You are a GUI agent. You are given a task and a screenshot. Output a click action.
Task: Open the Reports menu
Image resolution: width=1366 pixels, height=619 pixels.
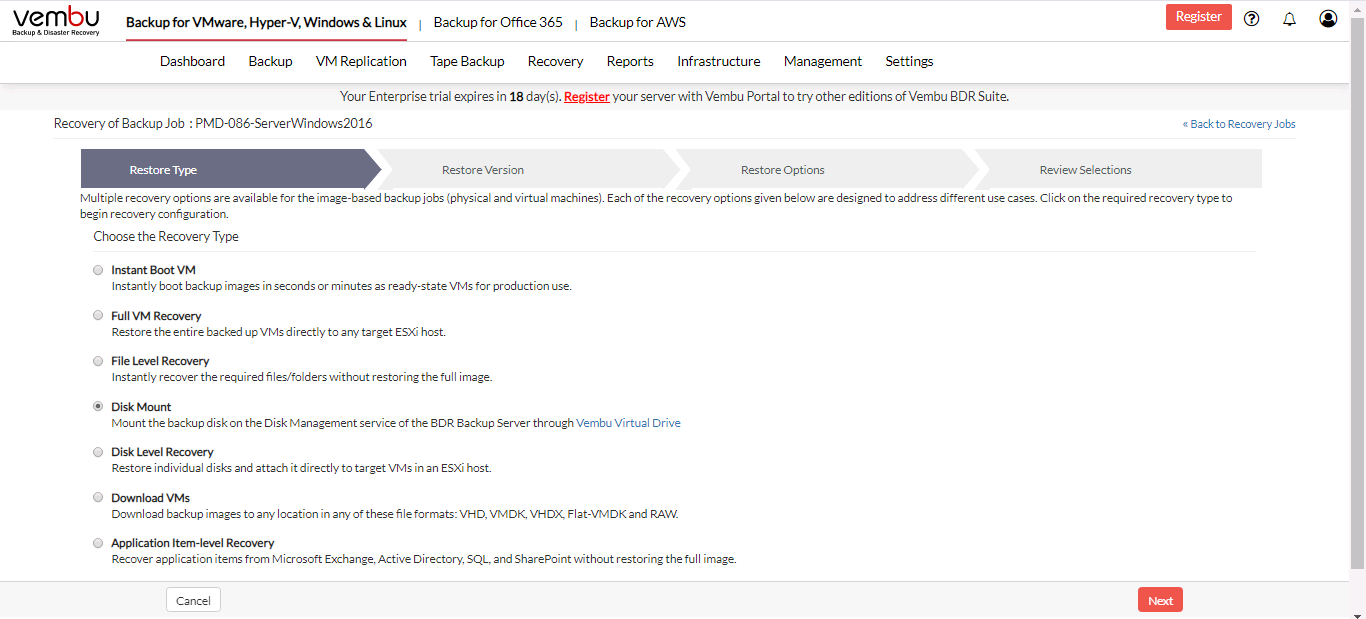click(x=630, y=61)
